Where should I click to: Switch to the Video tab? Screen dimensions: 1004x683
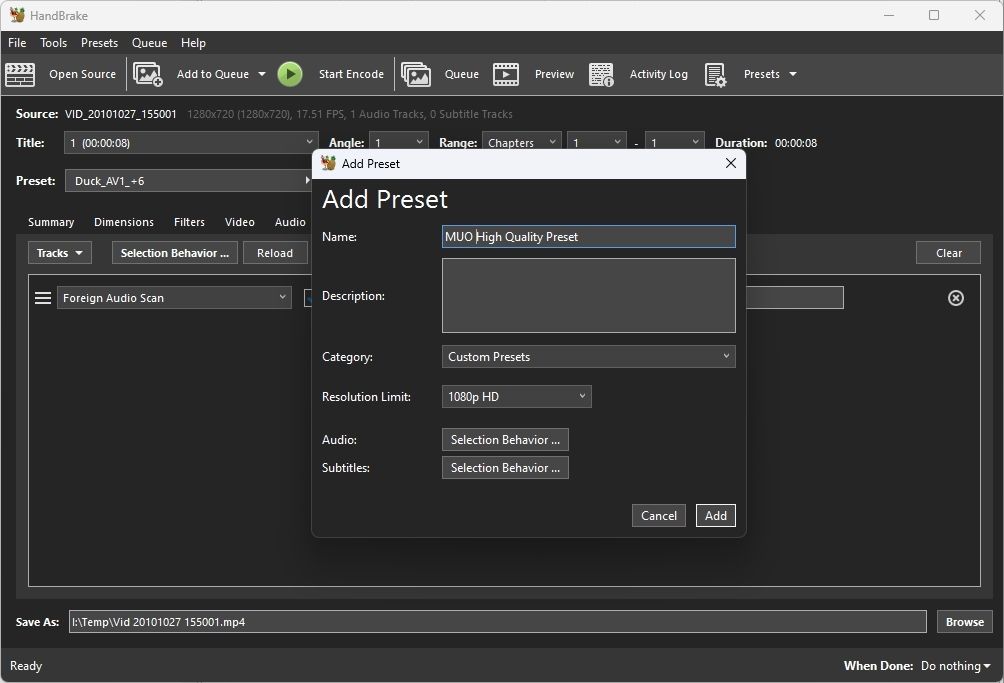click(239, 222)
